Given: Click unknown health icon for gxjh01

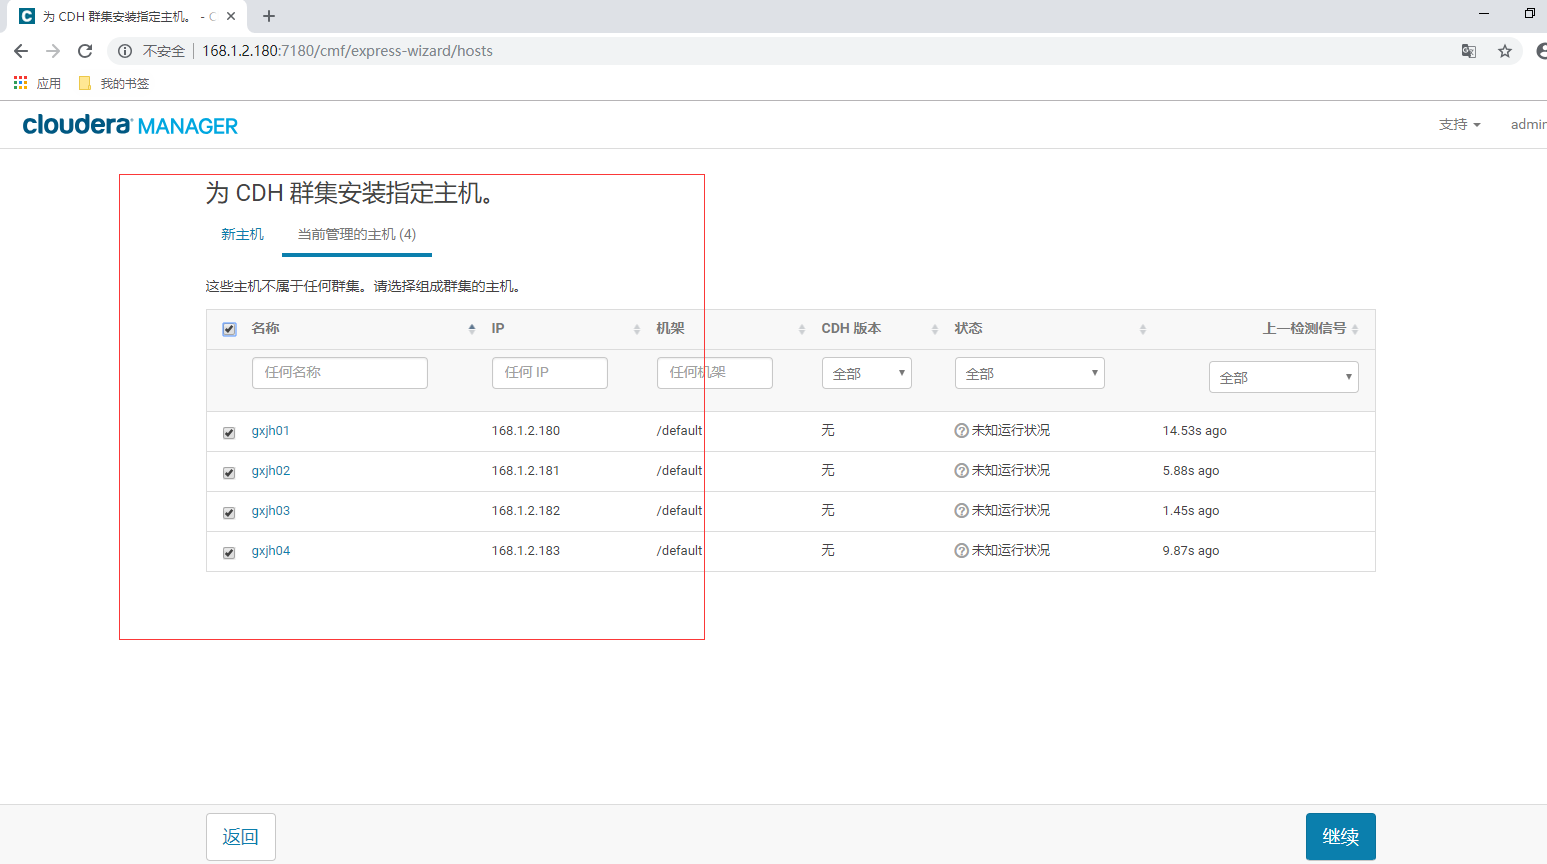Looking at the screenshot, I should click(x=962, y=430).
